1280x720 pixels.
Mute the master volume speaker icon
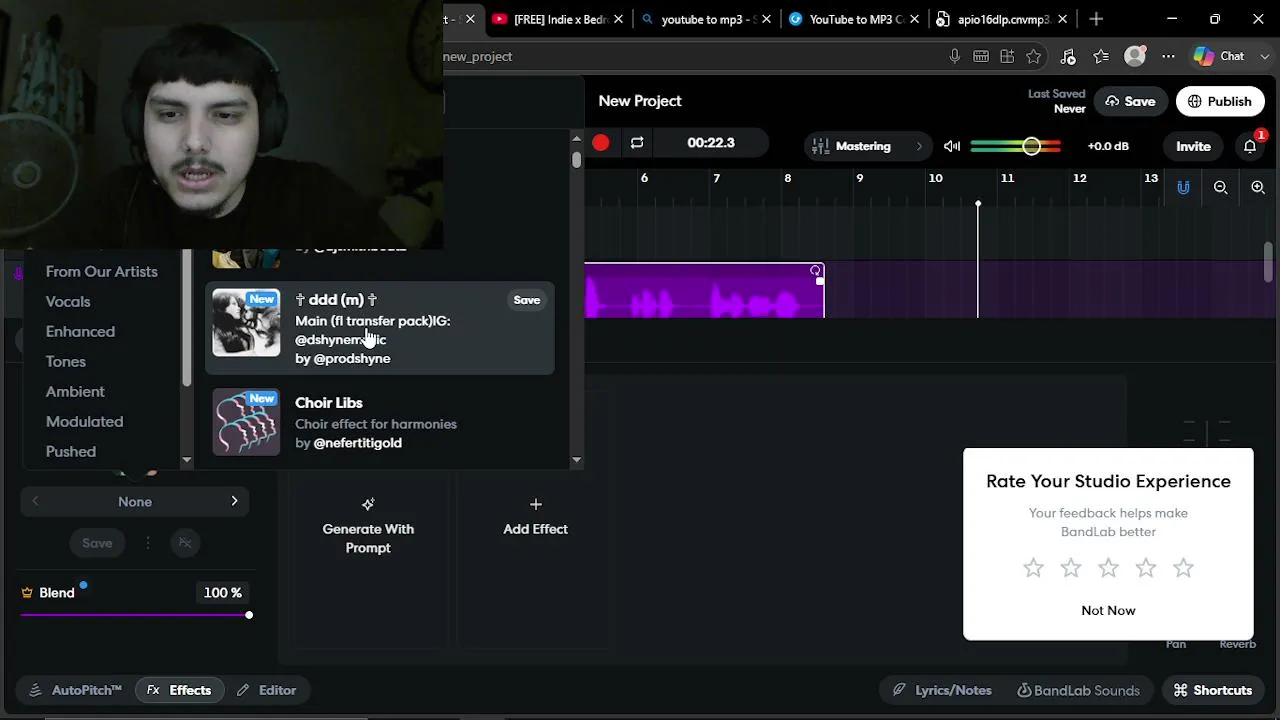click(x=952, y=146)
